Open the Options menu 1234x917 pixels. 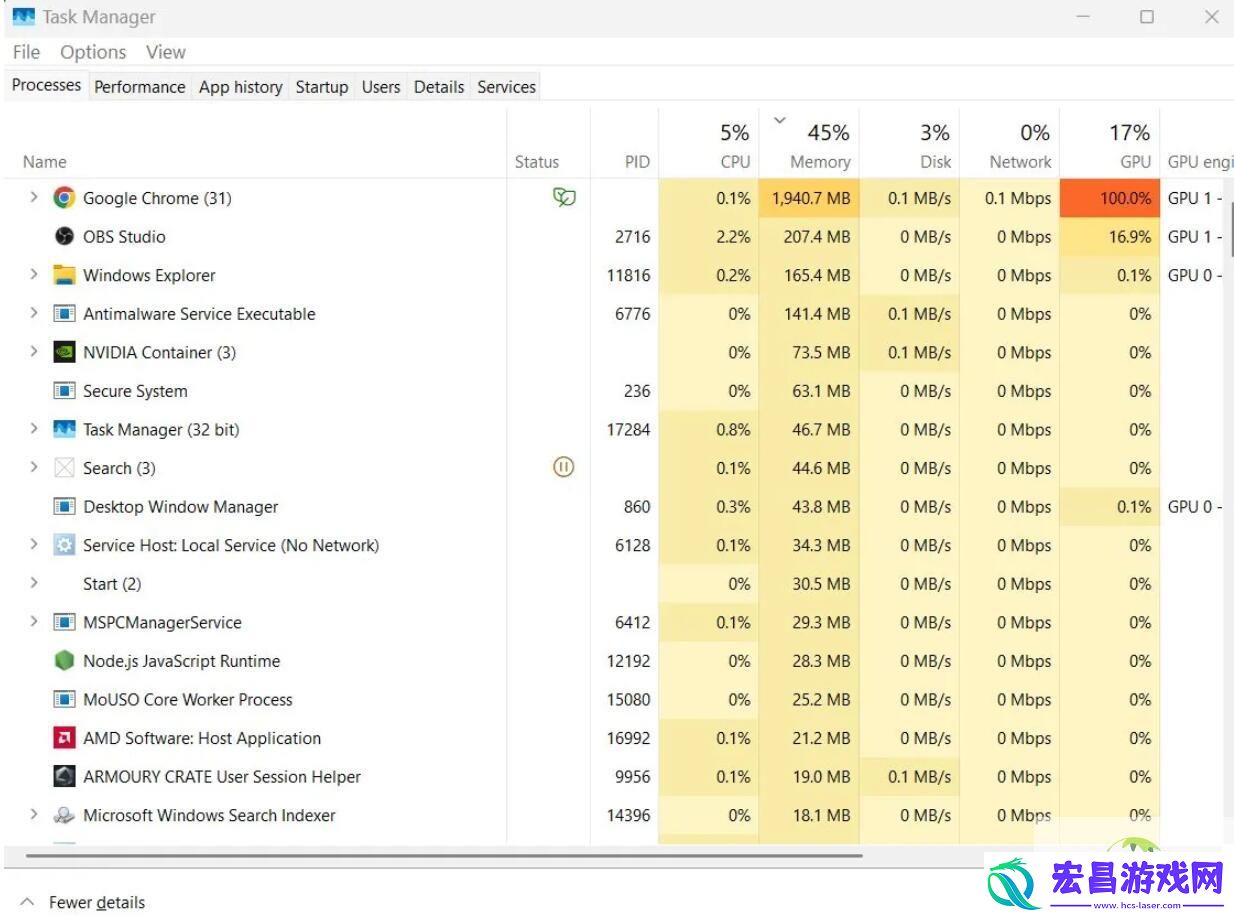93,52
